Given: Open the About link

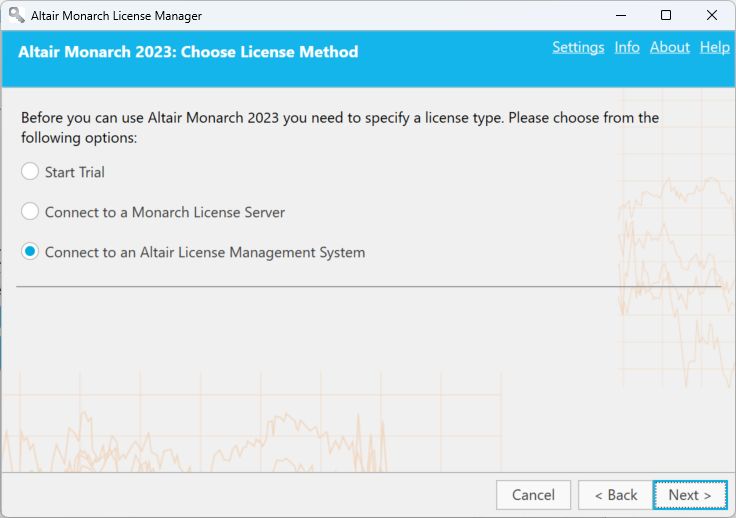Looking at the screenshot, I should (670, 47).
